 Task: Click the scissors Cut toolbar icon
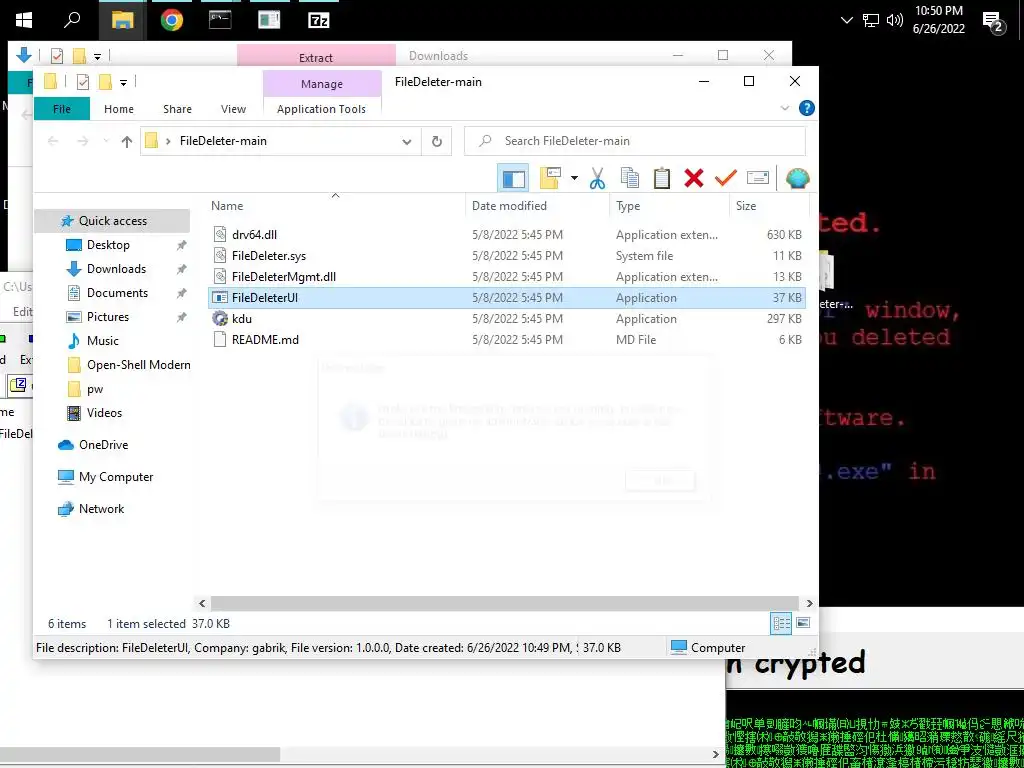click(597, 178)
